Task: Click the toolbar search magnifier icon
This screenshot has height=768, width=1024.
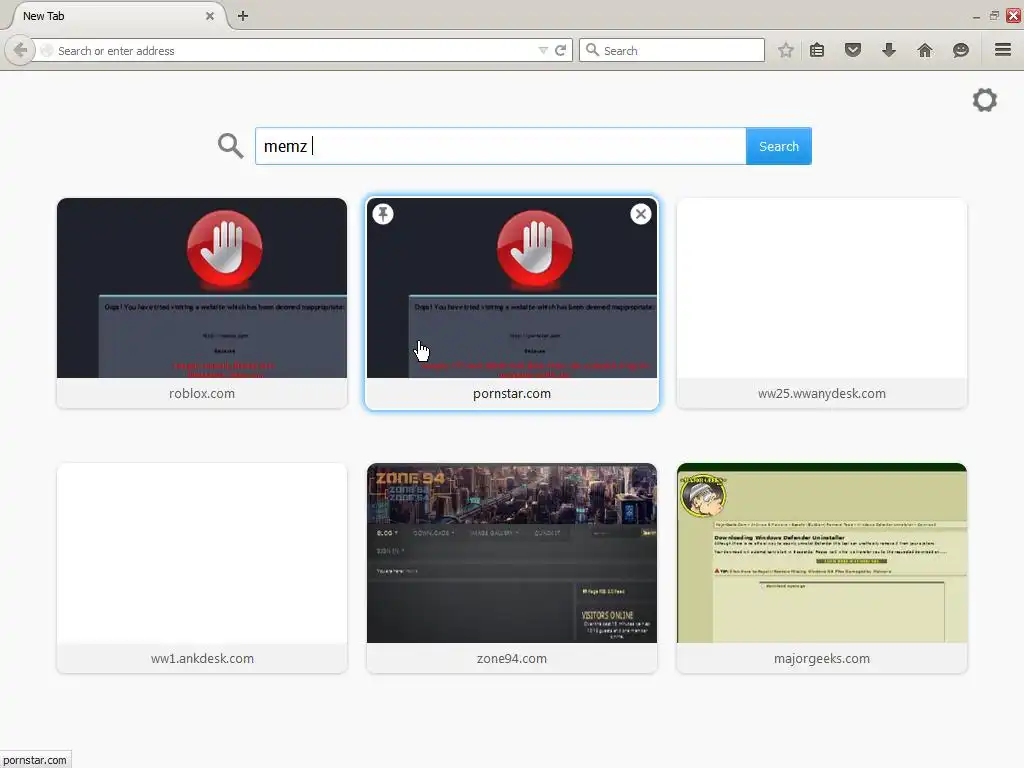Action: (x=592, y=50)
